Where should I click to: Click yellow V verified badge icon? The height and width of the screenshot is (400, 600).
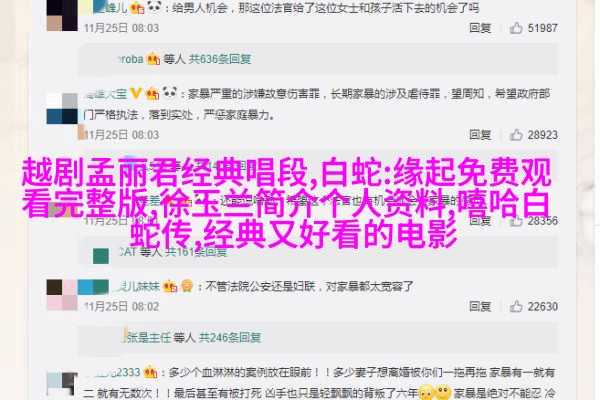click(x=135, y=93)
